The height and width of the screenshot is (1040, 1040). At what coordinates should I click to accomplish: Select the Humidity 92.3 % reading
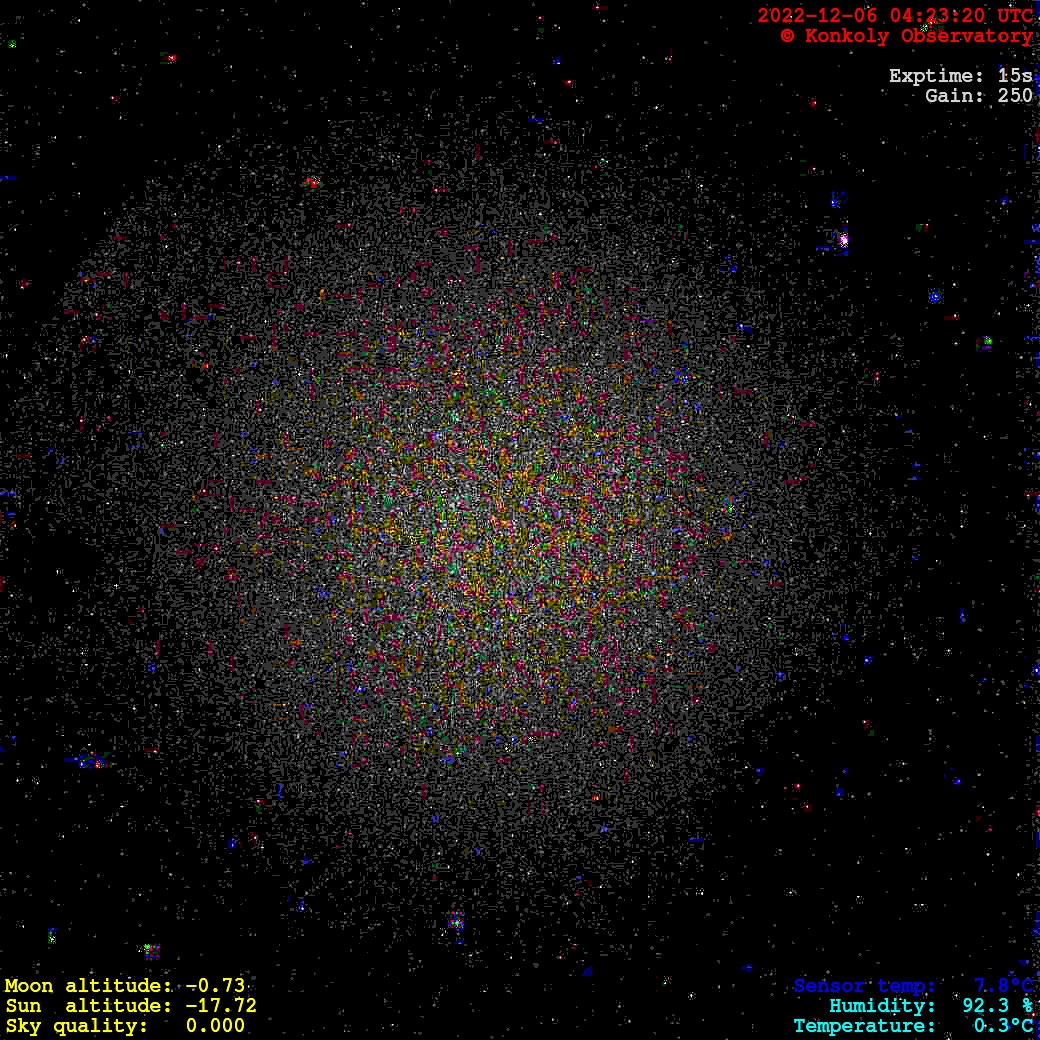pos(930,1006)
